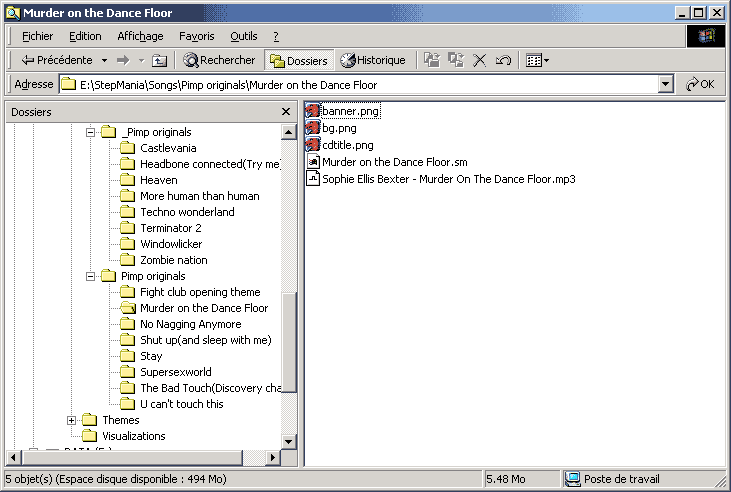This screenshot has width=731, height=492.
Task: Select the Terminator 2 folder icon
Action: point(127,228)
